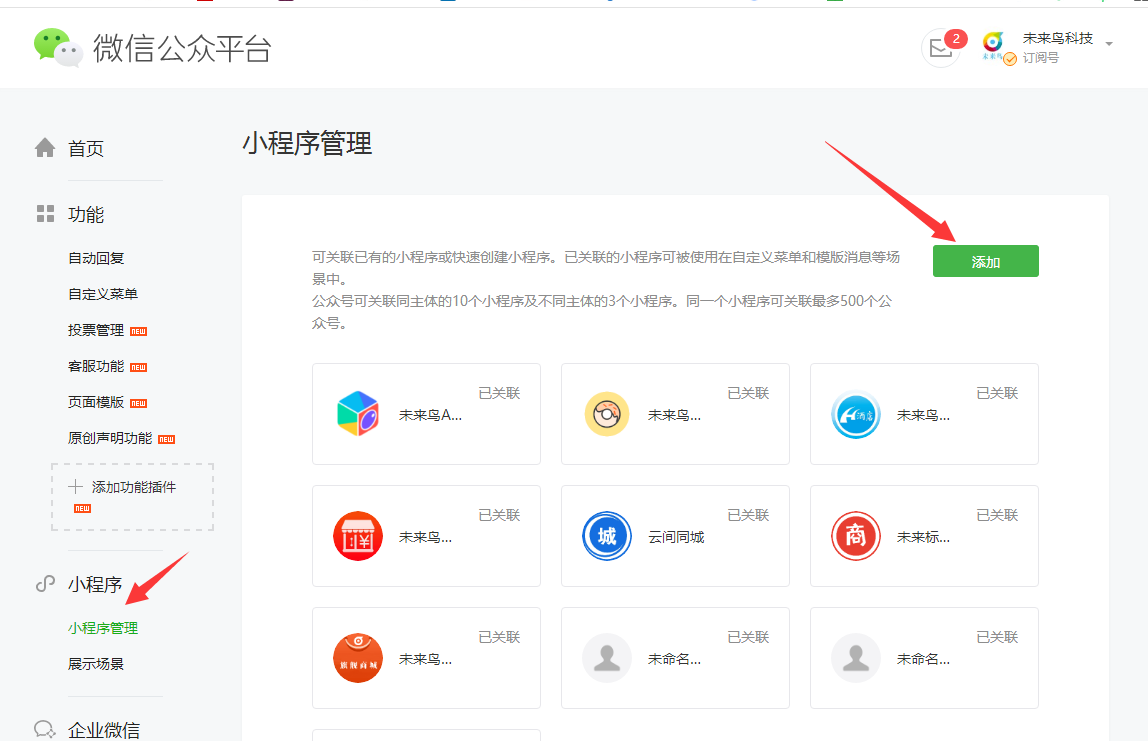Select 小程序 section heading
The image size is (1148, 741).
(x=95, y=584)
